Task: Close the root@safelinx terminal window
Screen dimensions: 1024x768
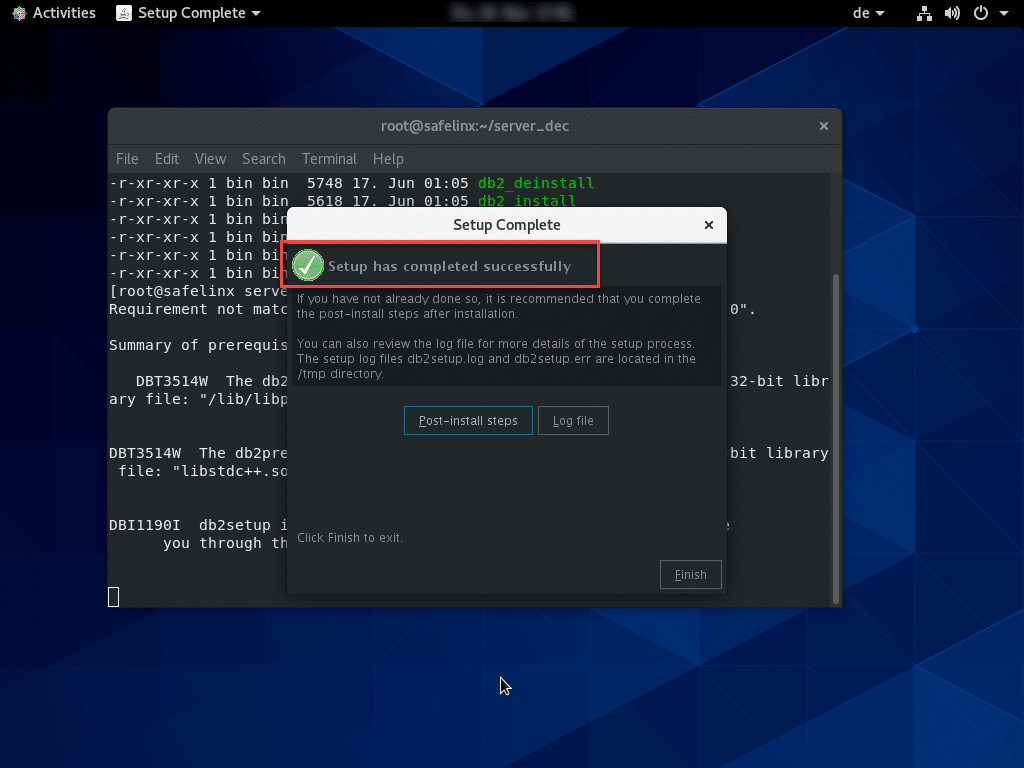Action: tap(824, 126)
